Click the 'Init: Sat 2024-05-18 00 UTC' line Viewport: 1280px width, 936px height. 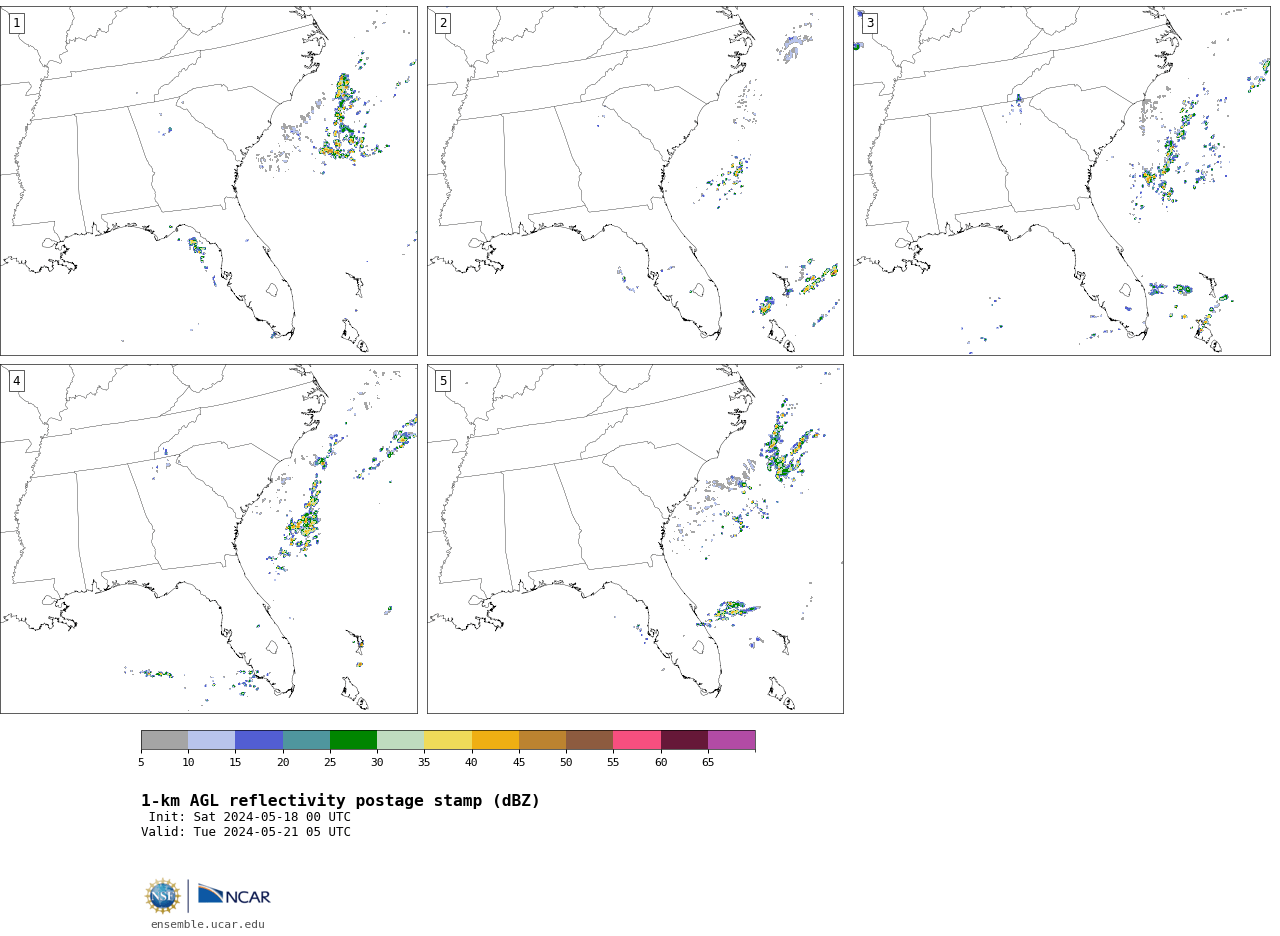[250, 817]
